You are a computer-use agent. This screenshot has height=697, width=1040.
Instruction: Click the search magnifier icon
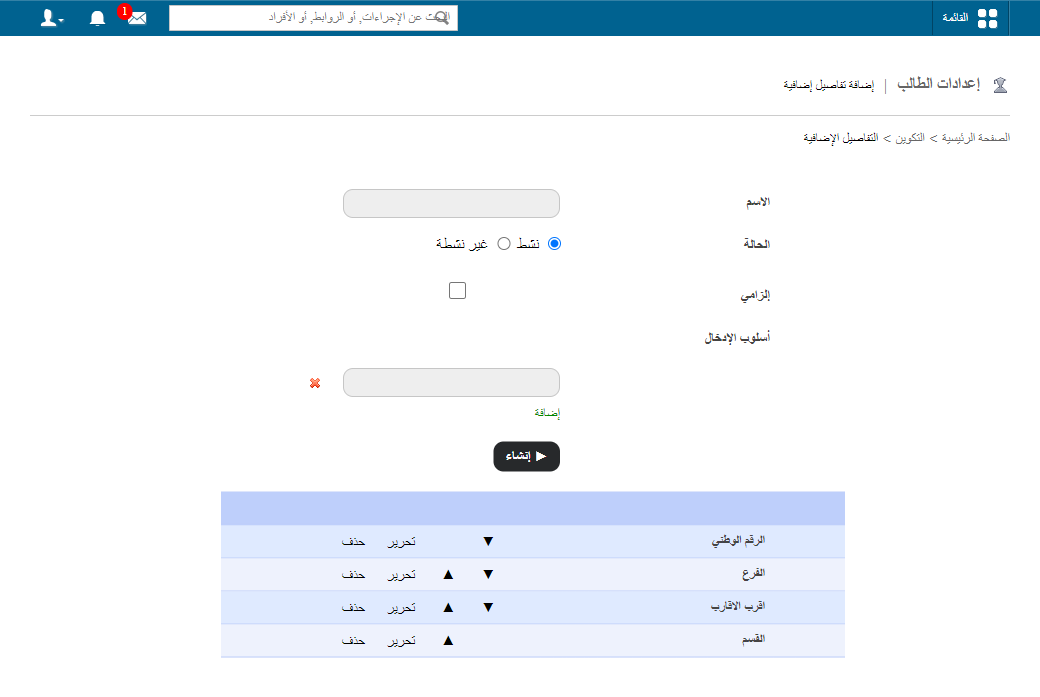(x=440, y=18)
